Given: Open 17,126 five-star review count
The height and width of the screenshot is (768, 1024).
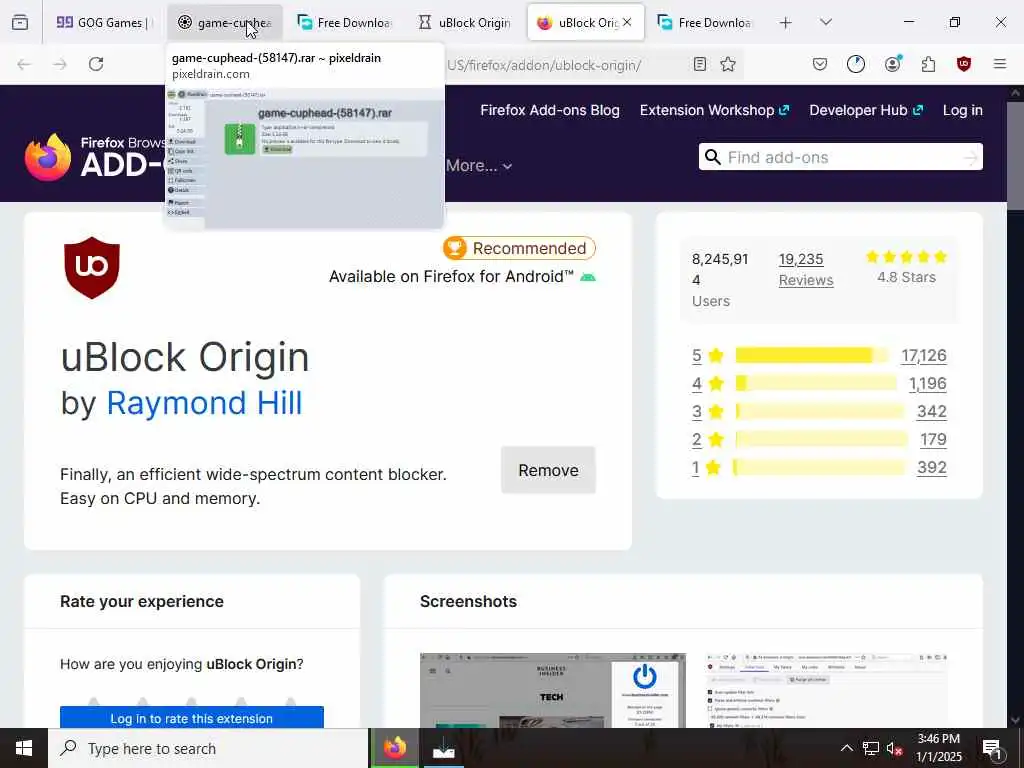Looking at the screenshot, I should tap(923, 355).
